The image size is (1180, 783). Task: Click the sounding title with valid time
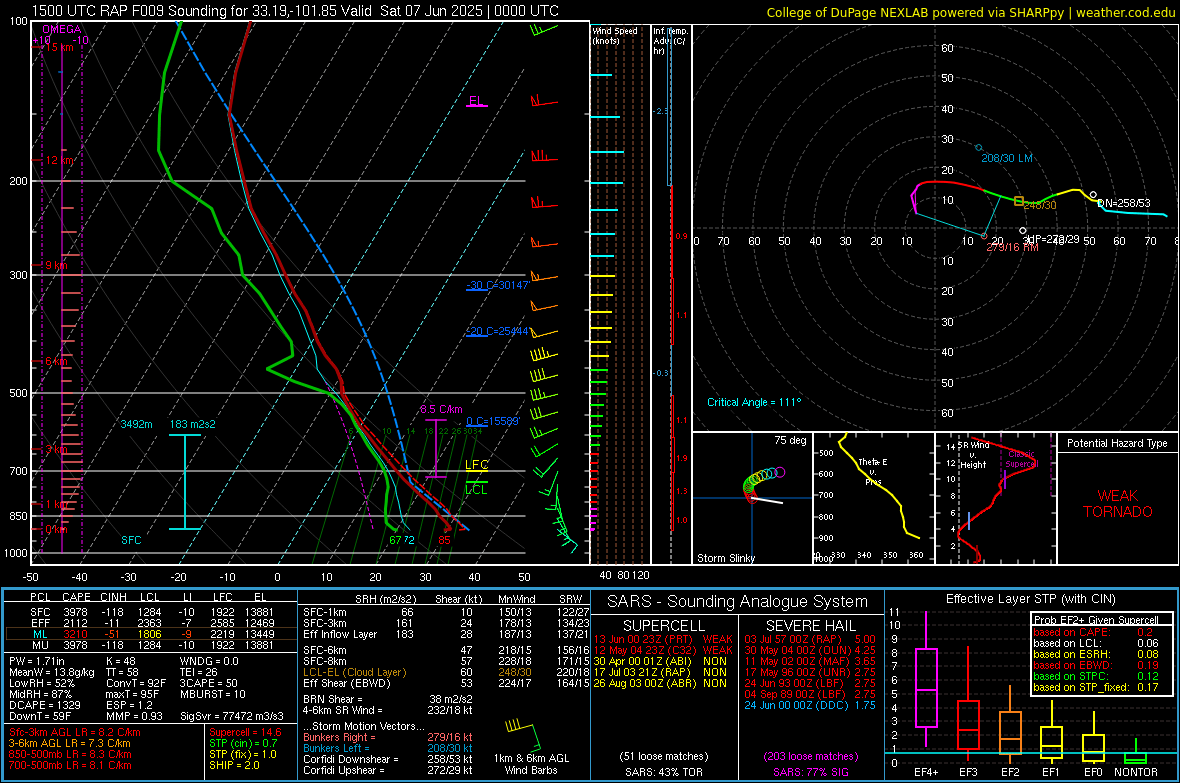[x=295, y=11]
